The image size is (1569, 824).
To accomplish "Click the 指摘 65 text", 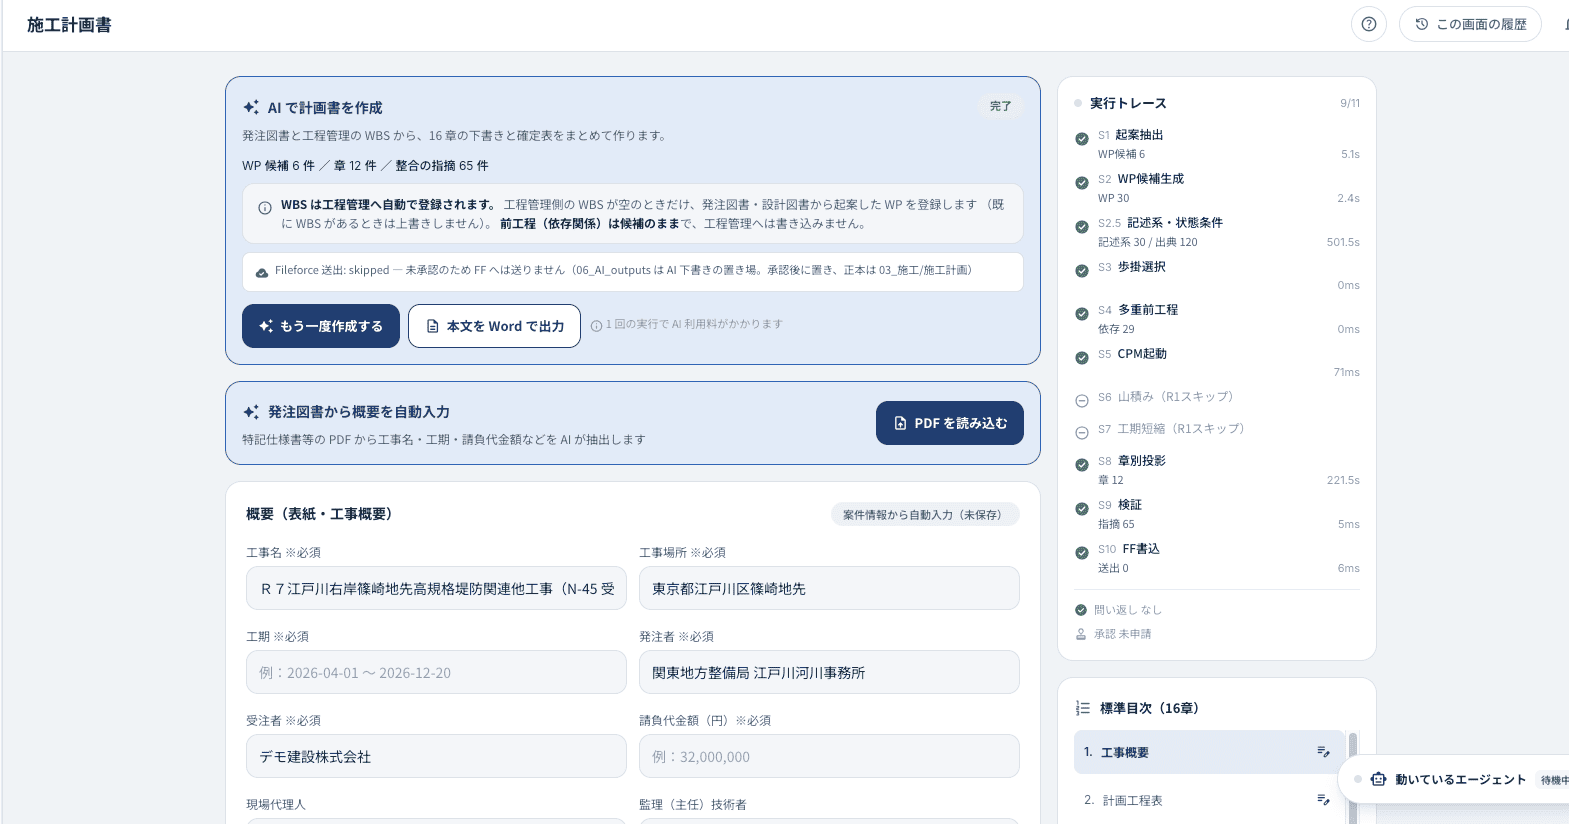I will 1116,524.
